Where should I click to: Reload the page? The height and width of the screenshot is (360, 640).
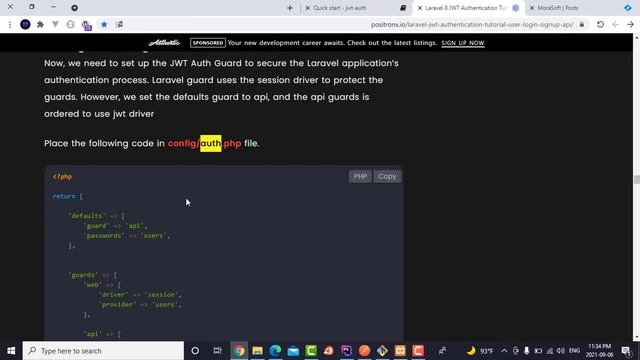coord(600,24)
